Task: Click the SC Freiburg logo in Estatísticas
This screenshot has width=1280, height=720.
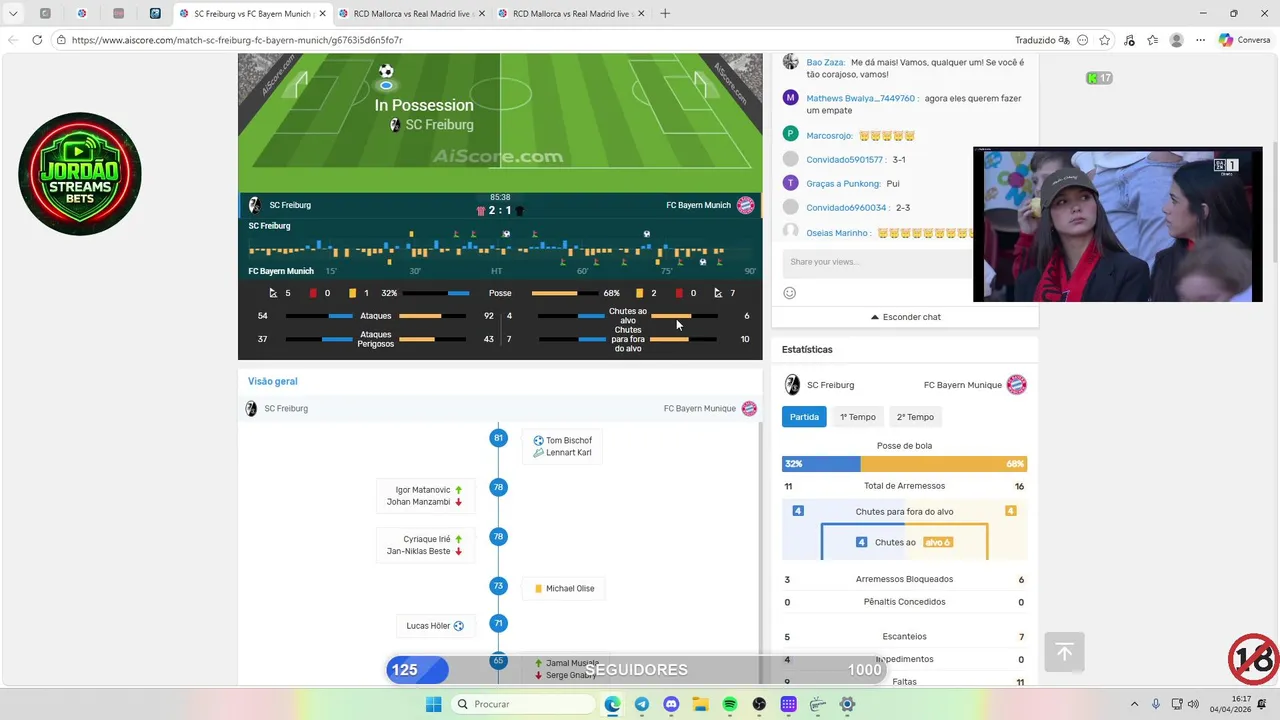Action: coord(792,385)
